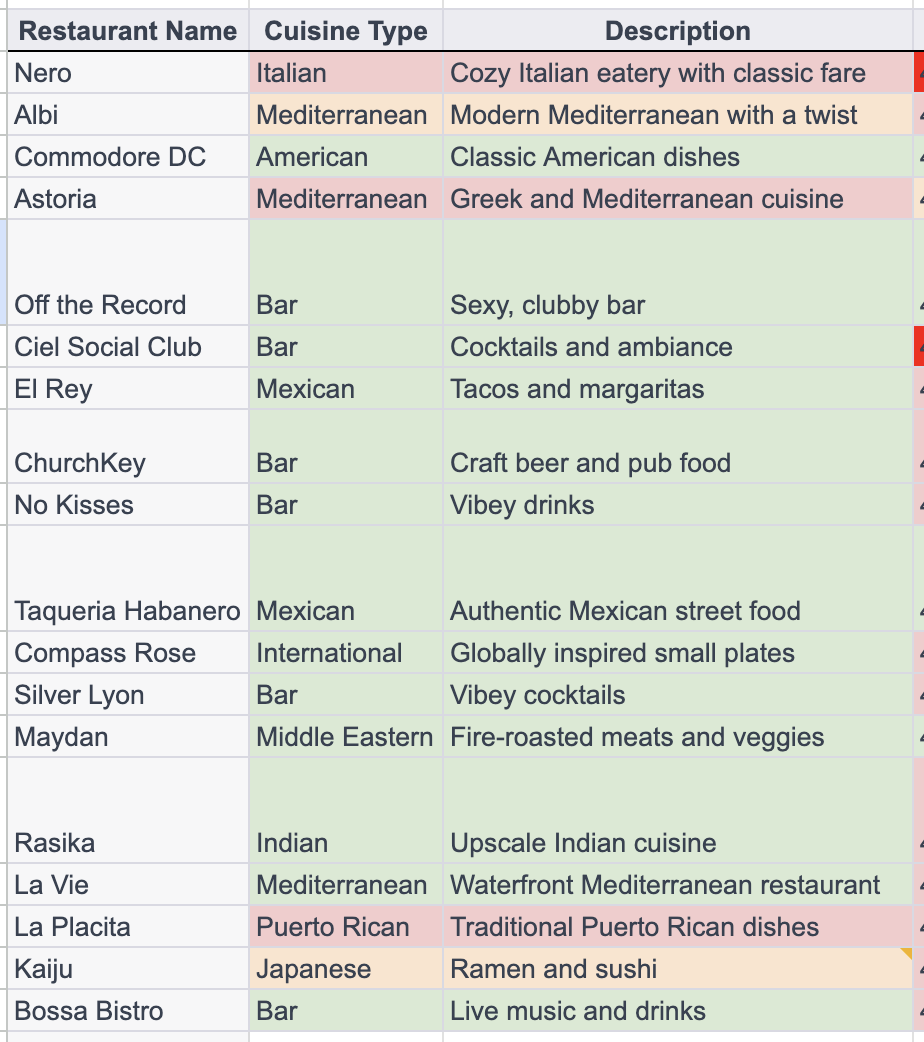Screen dimensions: 924x1042
Task: Click the Taqueria Habanero cell
Action: point(127,611)
